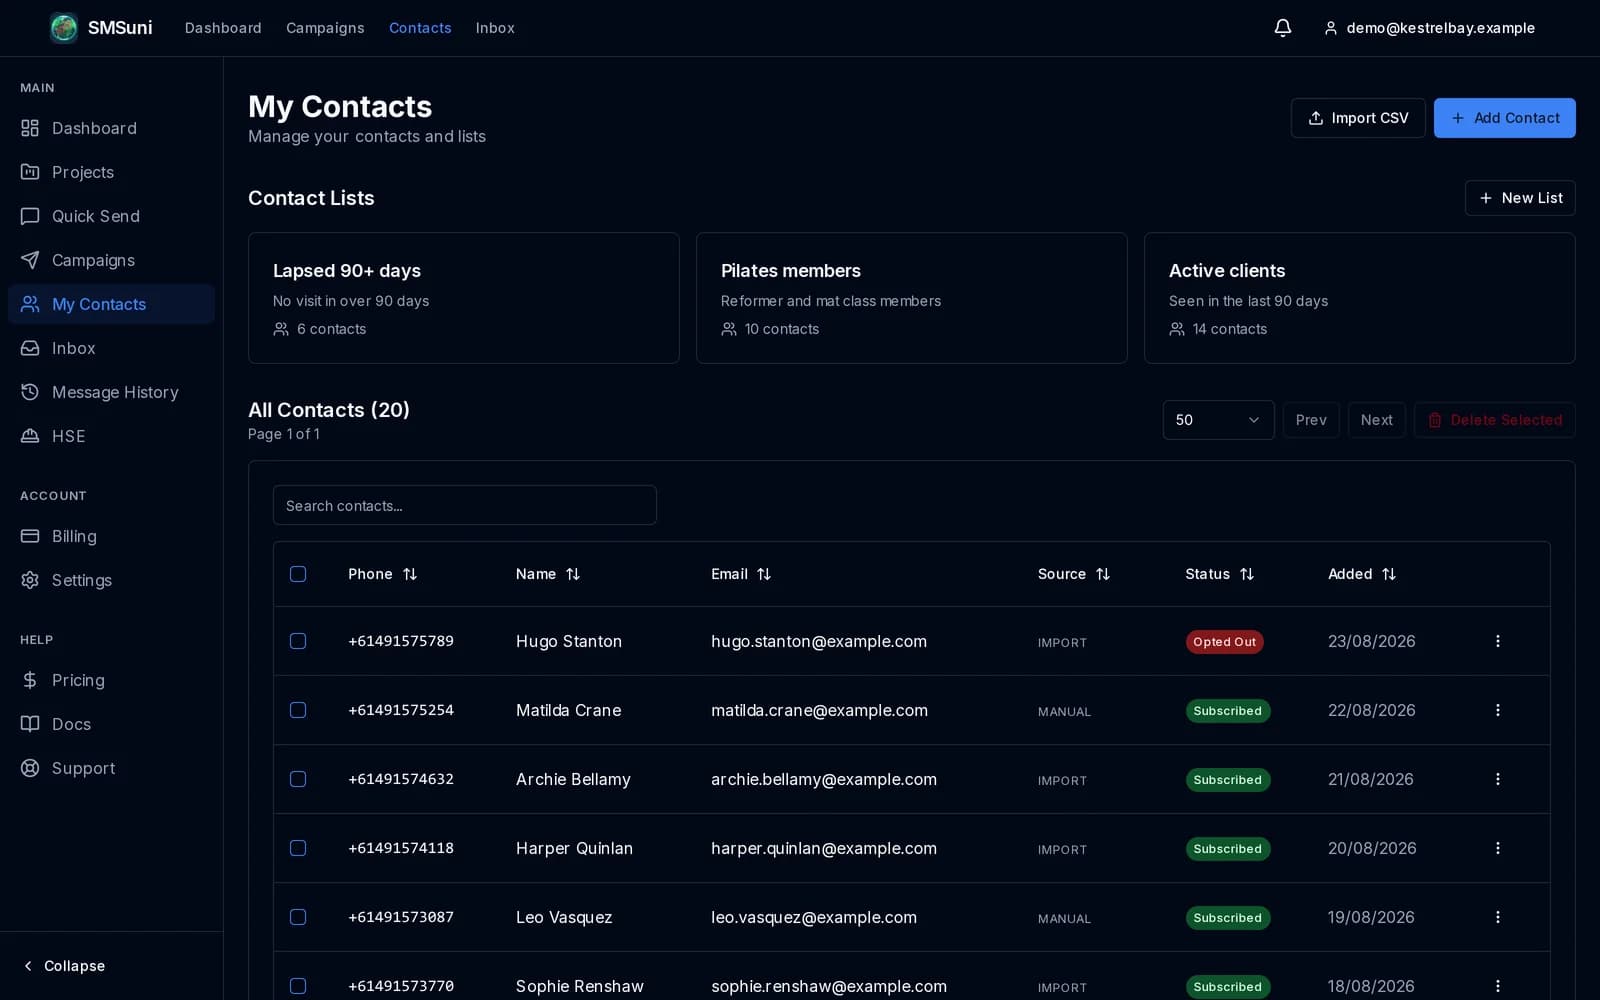Click the Add Contact button
This screenshot has height=1000, width=1600.
1504,118
